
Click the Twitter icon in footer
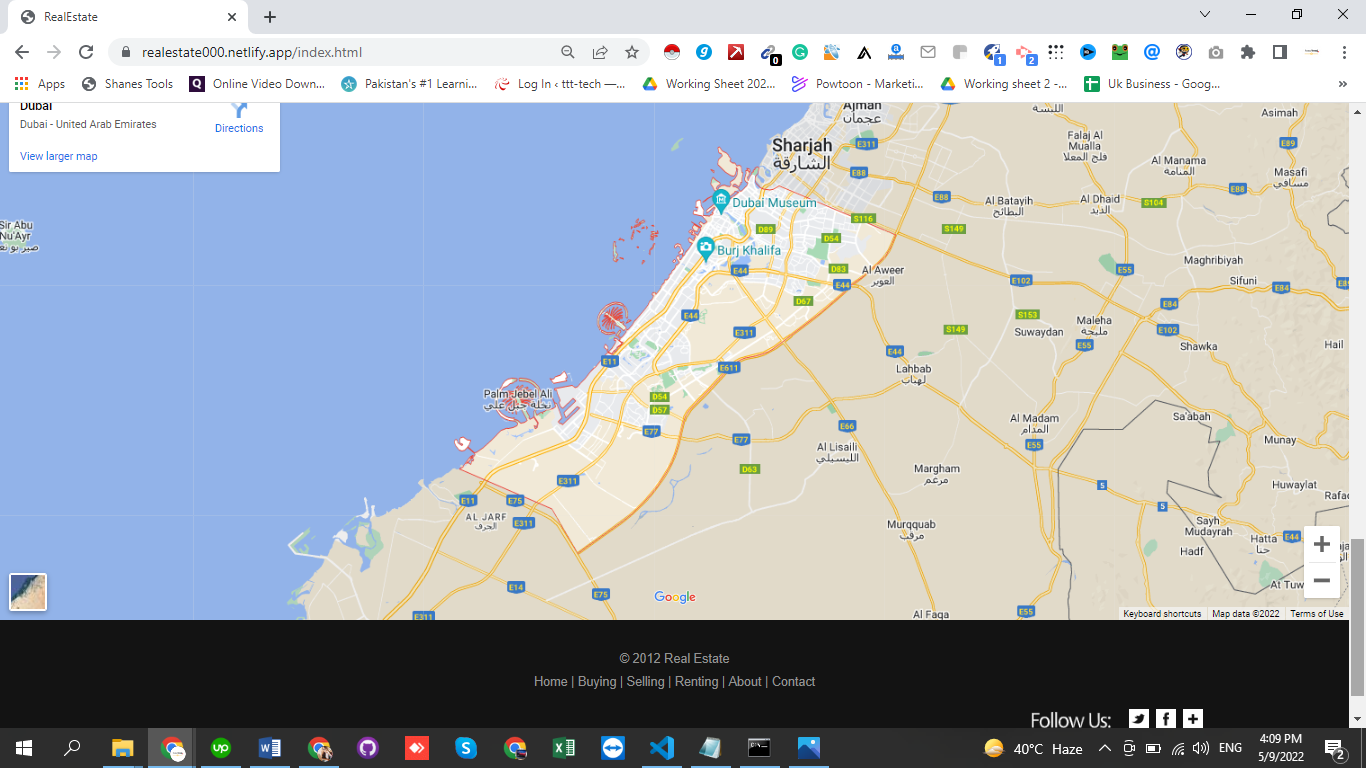pyautogui.click(x=1139, y=718)
